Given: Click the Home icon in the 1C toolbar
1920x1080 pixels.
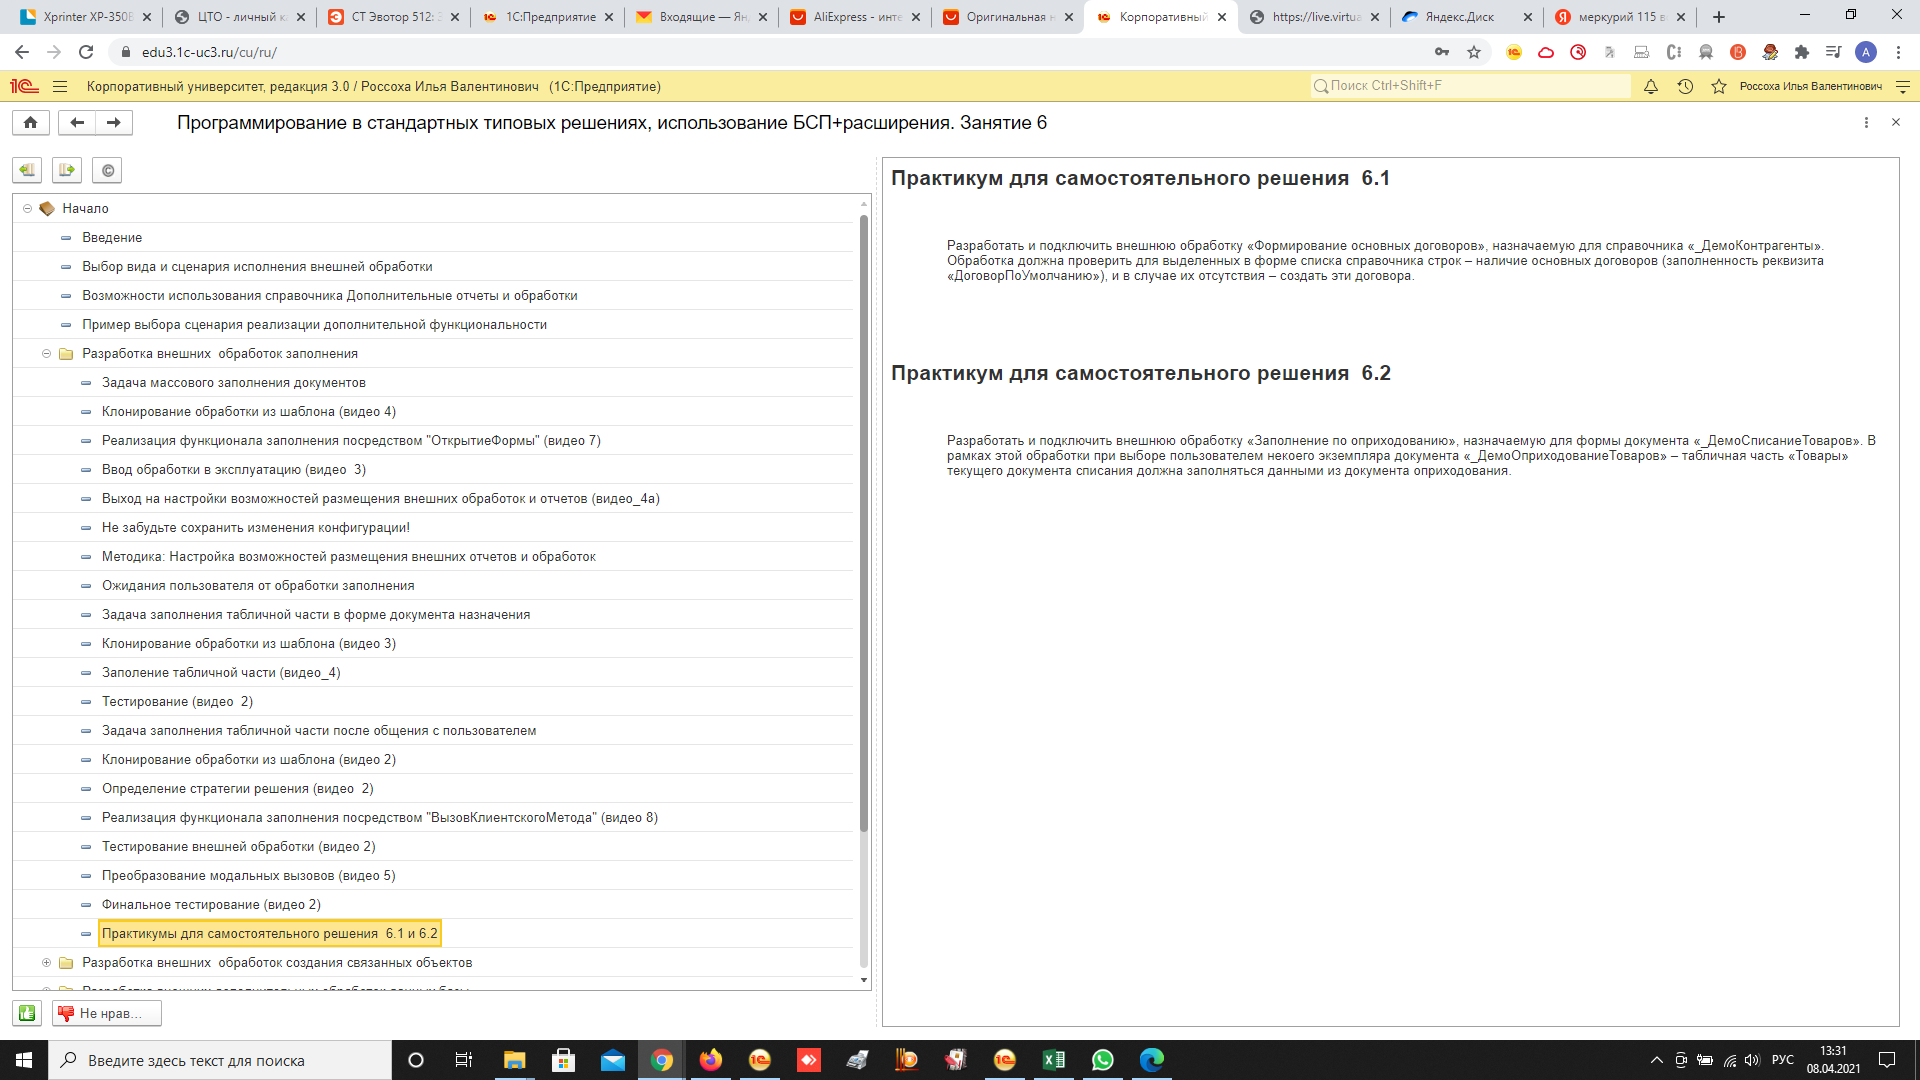Looking at the screenshot, I should [x=30, y=122].
